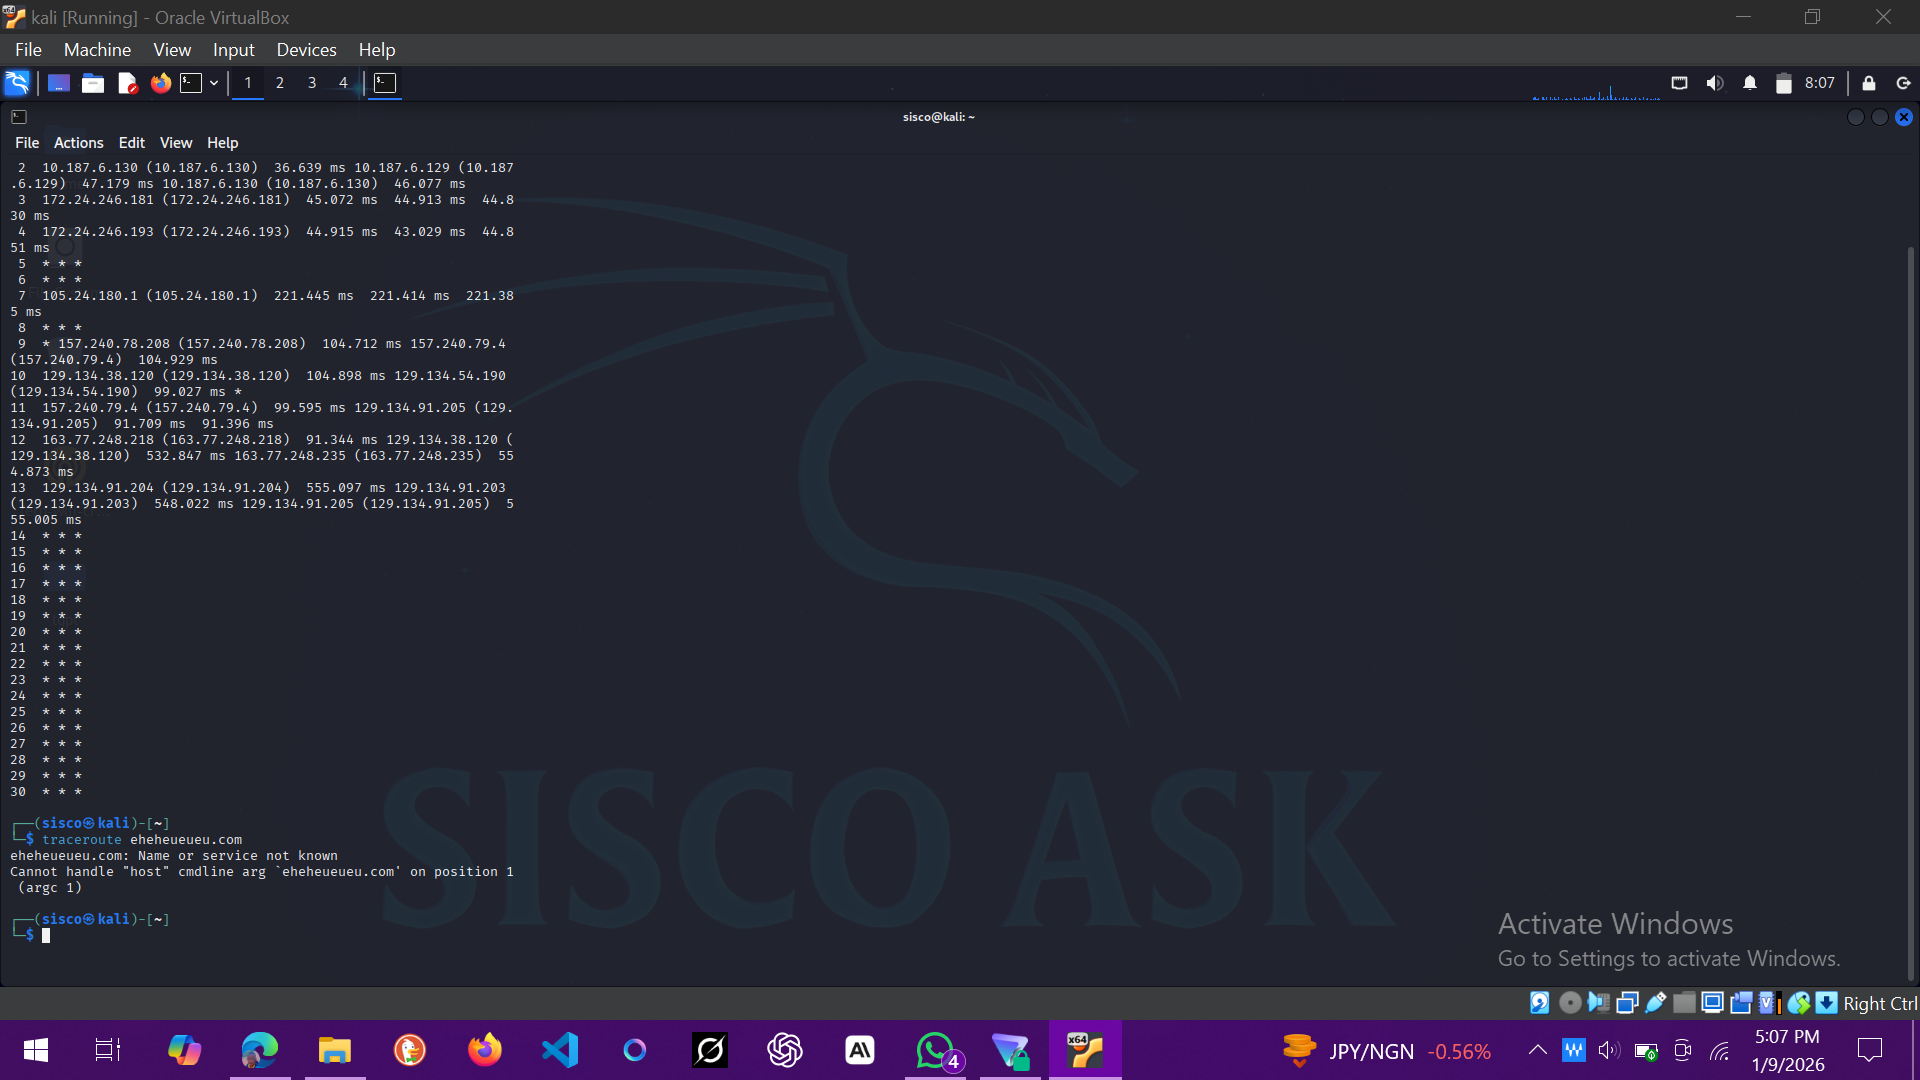Open the Kali notifications bell
Screen dimensions: 1920x1080
coord(1750,83)
